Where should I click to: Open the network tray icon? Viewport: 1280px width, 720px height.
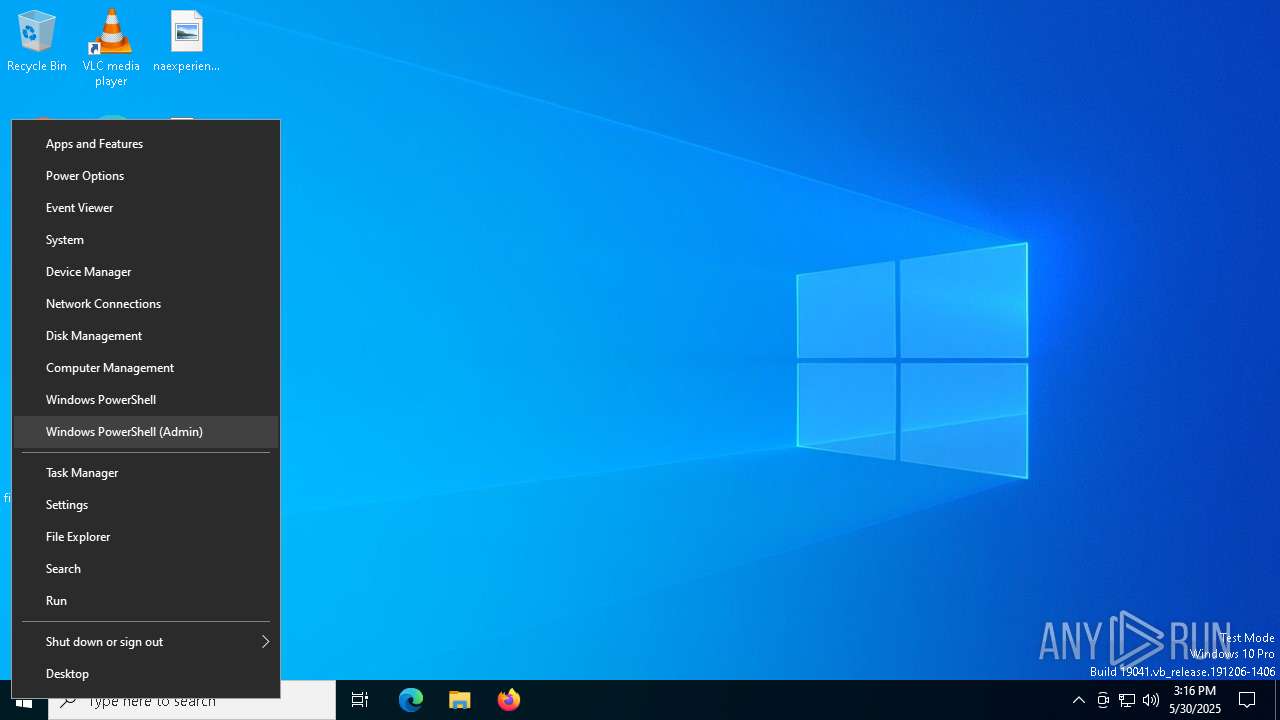click(1127, 700)
